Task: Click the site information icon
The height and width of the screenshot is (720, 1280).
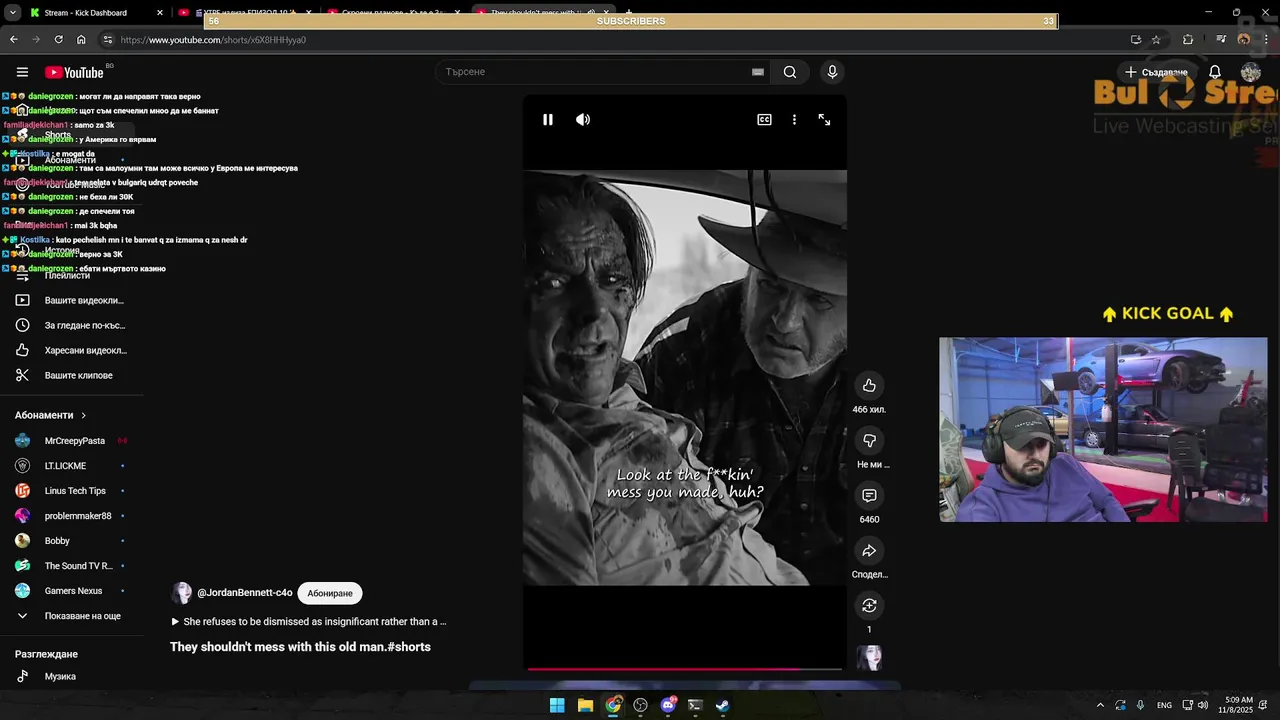Action: tap(108, 40)
